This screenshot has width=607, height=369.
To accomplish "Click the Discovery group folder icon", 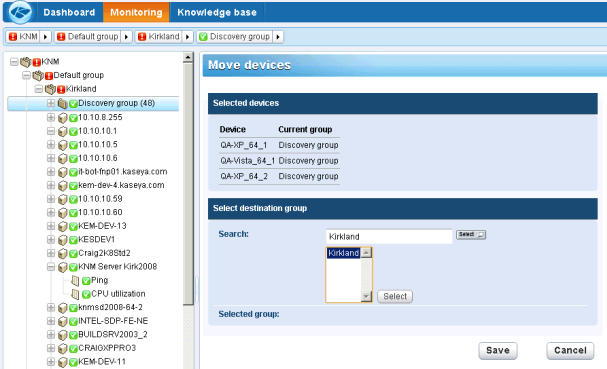I will (x=62, y=103).
